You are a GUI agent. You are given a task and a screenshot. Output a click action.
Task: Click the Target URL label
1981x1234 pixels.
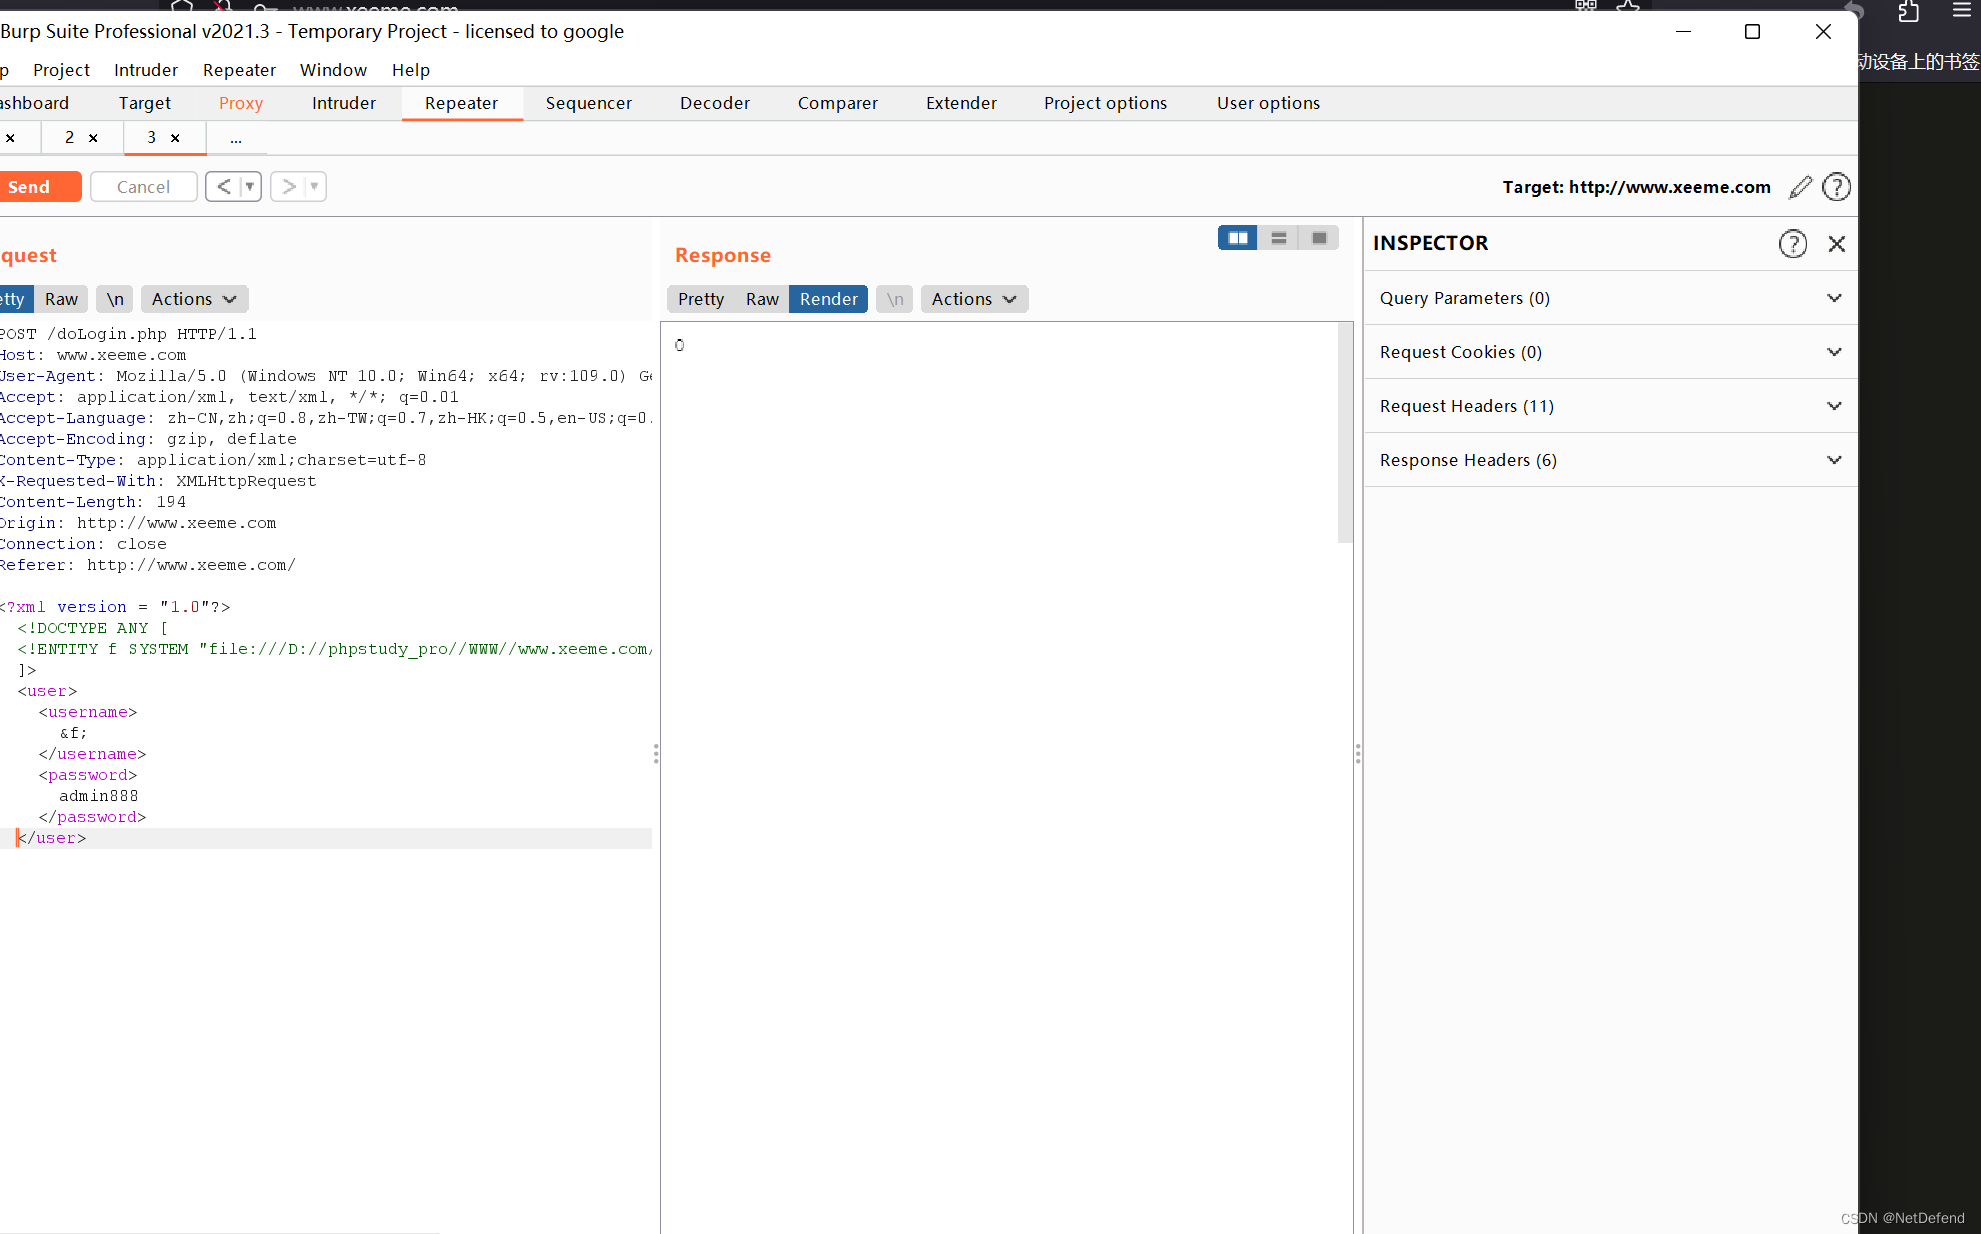click(1636, 187)
